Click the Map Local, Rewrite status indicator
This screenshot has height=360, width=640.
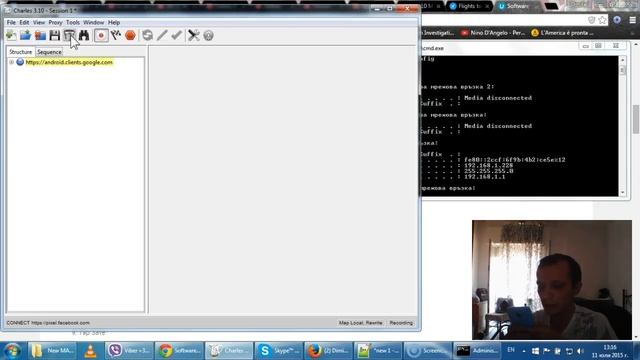click(x=360, y=322)
